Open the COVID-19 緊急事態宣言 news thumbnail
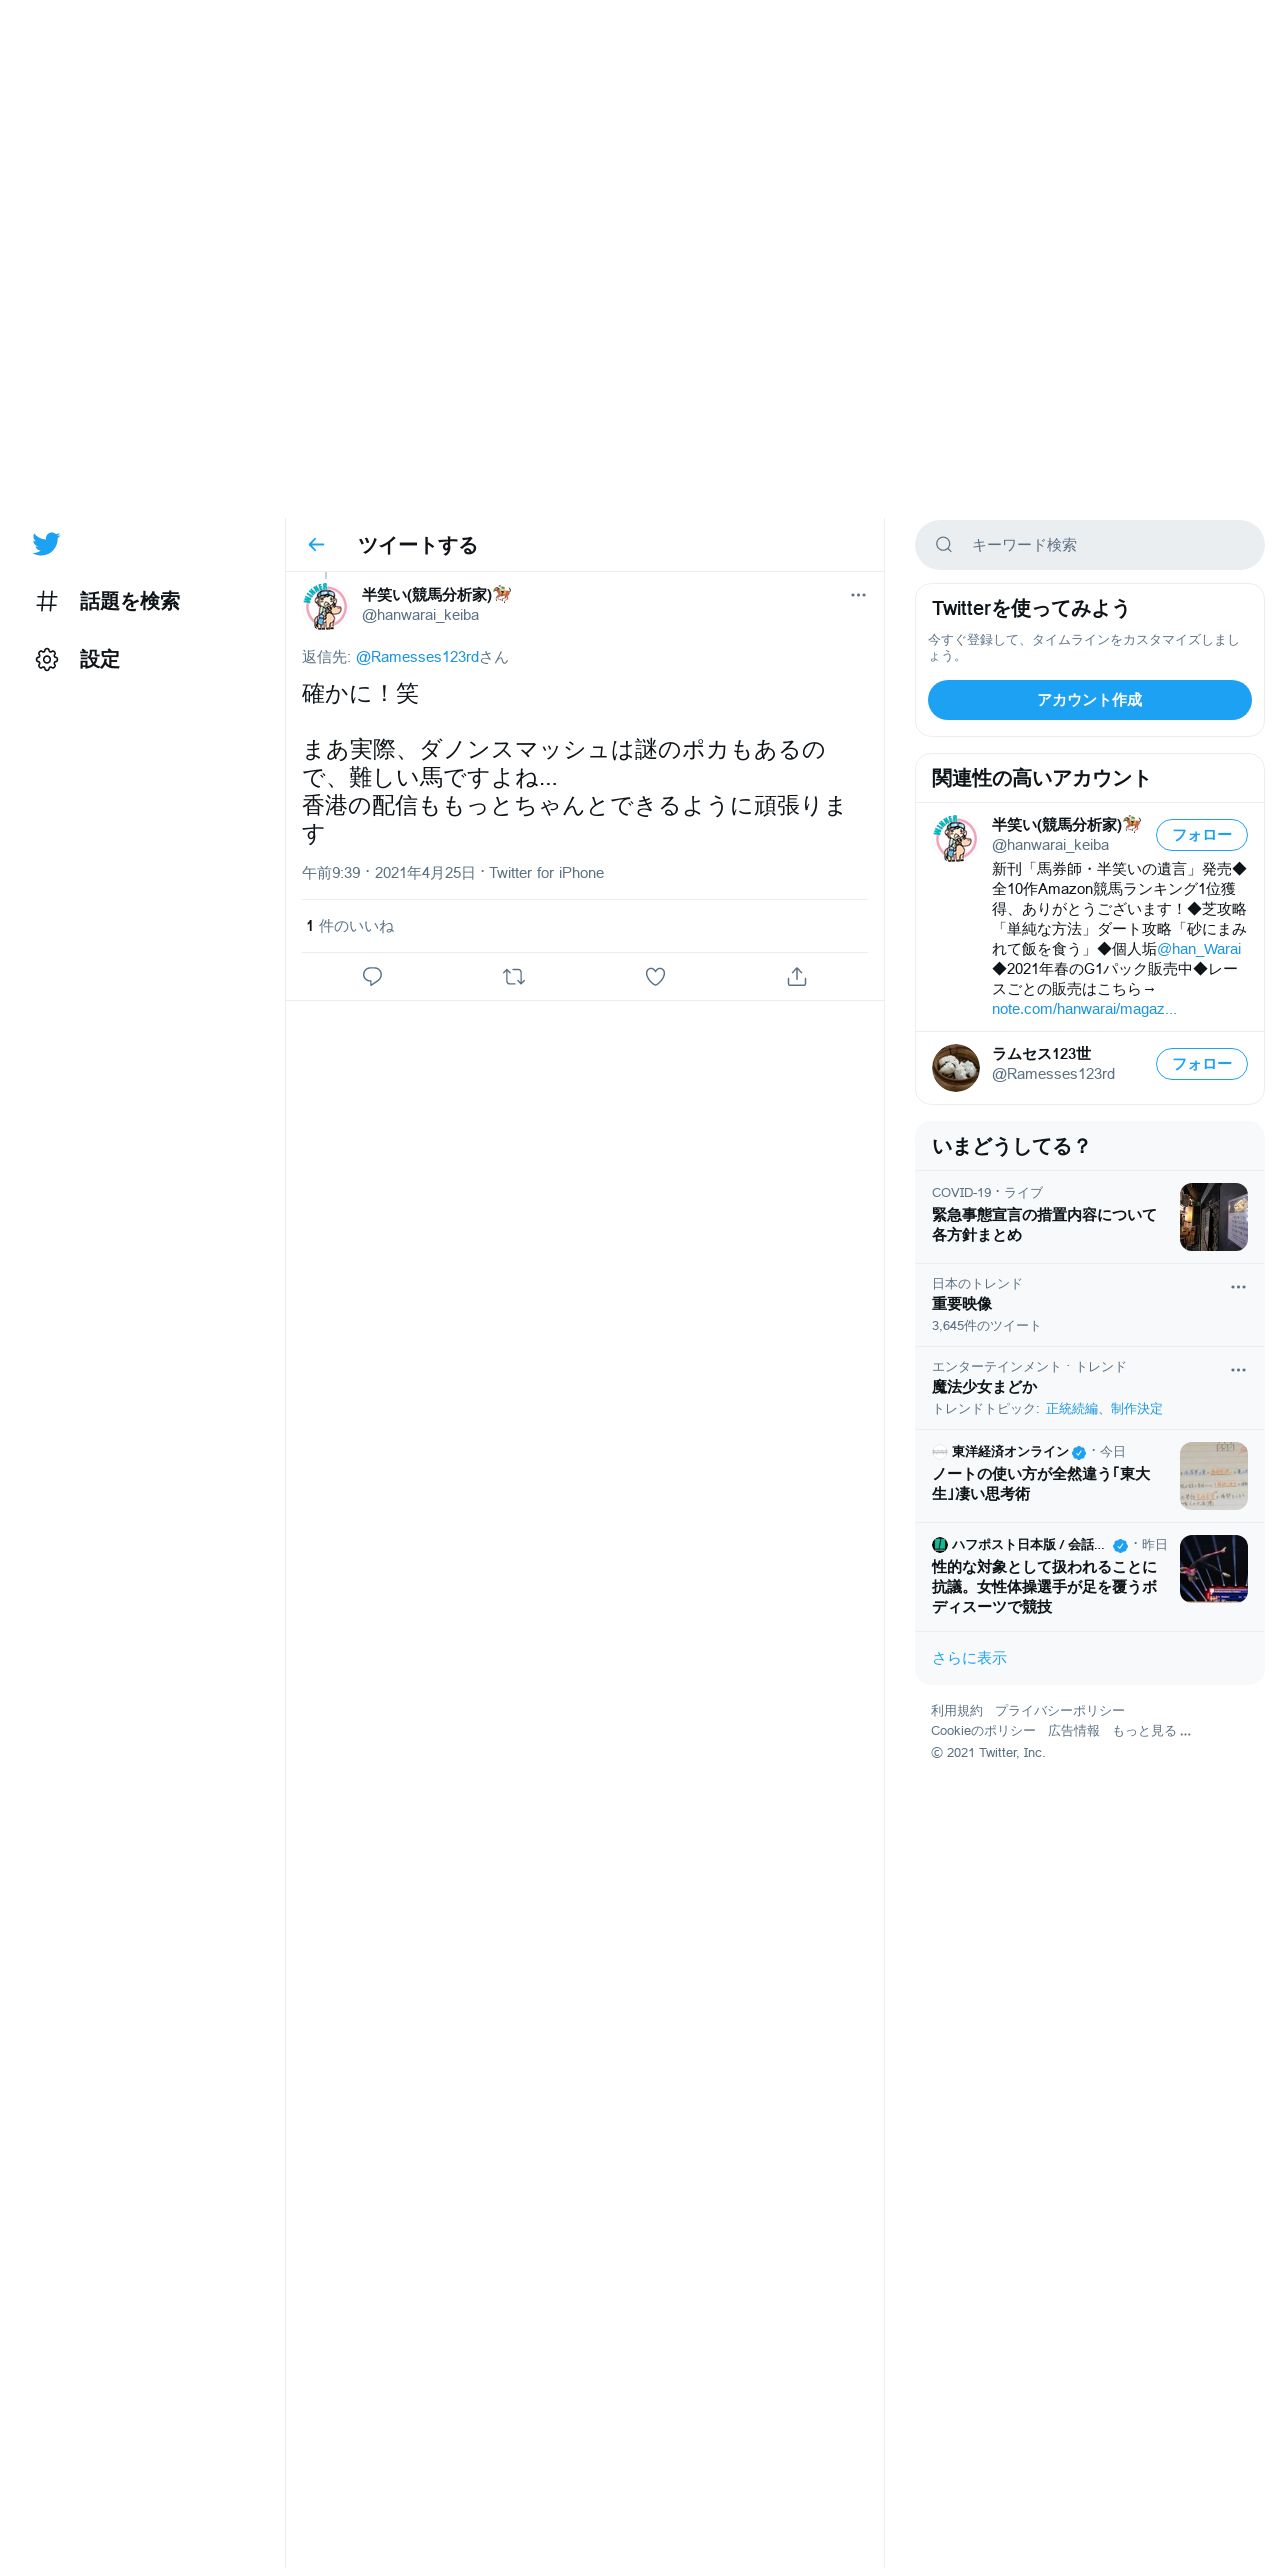Image resolution: width=1284 pixels, height=2568 pixels. (1214, 1217)
